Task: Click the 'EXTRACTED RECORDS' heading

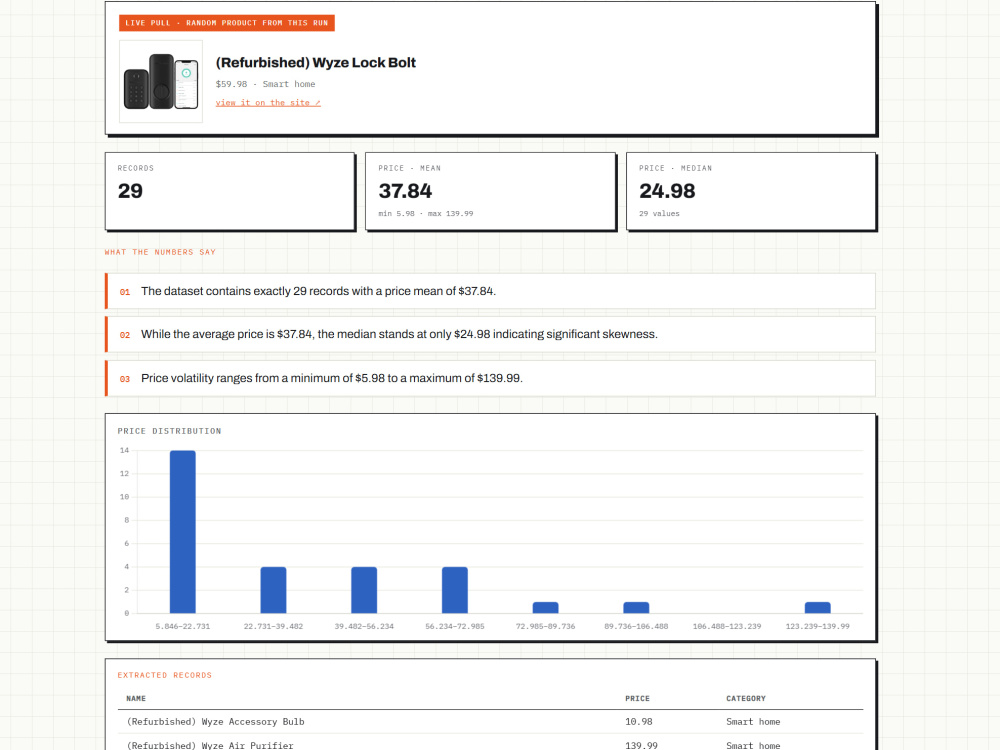Action: [165, 675]
